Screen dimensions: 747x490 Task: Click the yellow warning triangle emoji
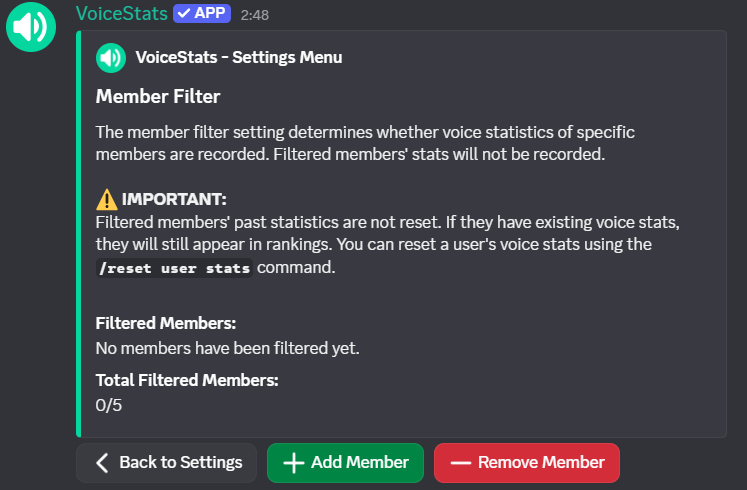tap(107, 198)
